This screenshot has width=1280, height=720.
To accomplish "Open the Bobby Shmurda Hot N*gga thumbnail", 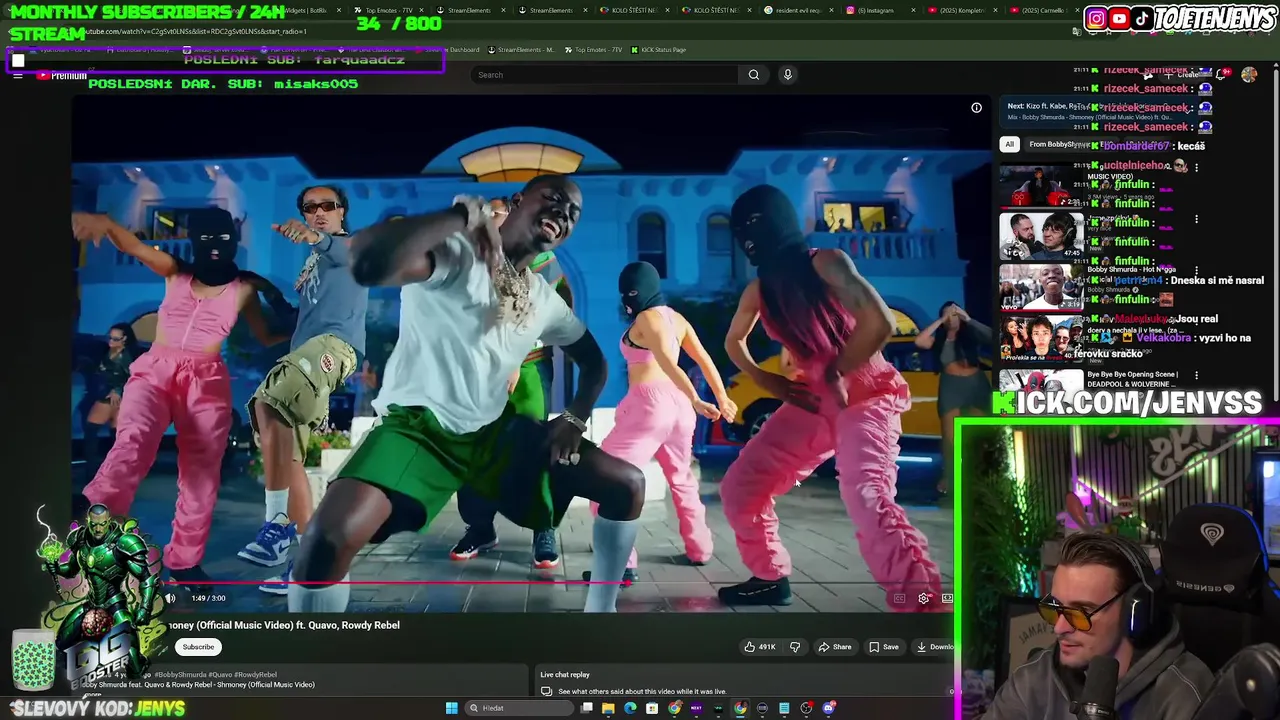I will (x=1041, y=289).
